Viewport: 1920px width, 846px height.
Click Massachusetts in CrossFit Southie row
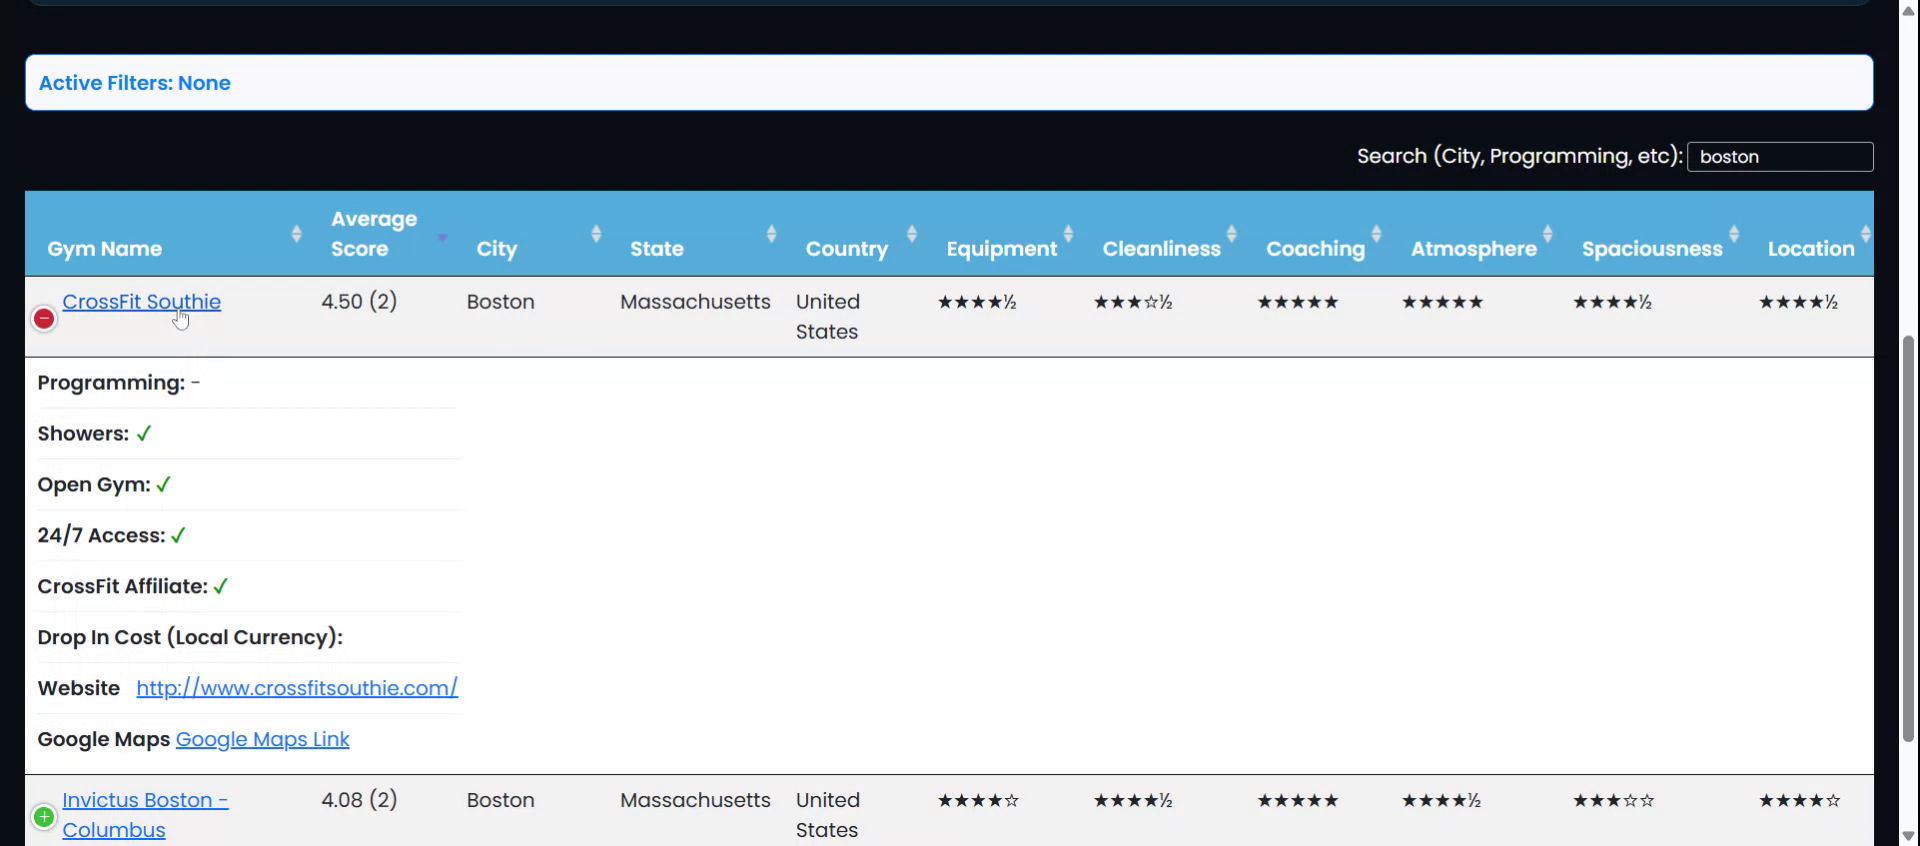pos(695,302)
